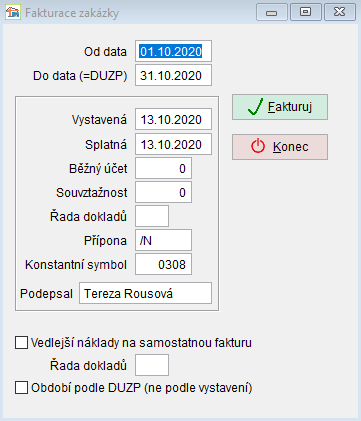Viewport: 361px width, 421px height.
Task: Click the Podepsal field with Tereza Rousová
Action: [145, 293]
